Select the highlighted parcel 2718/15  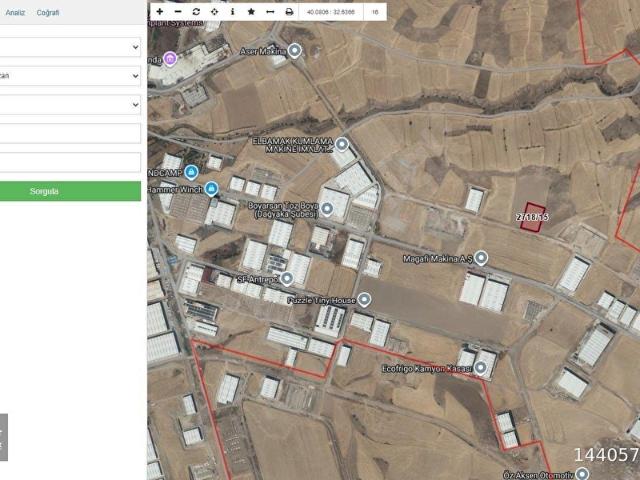(533, 218)
